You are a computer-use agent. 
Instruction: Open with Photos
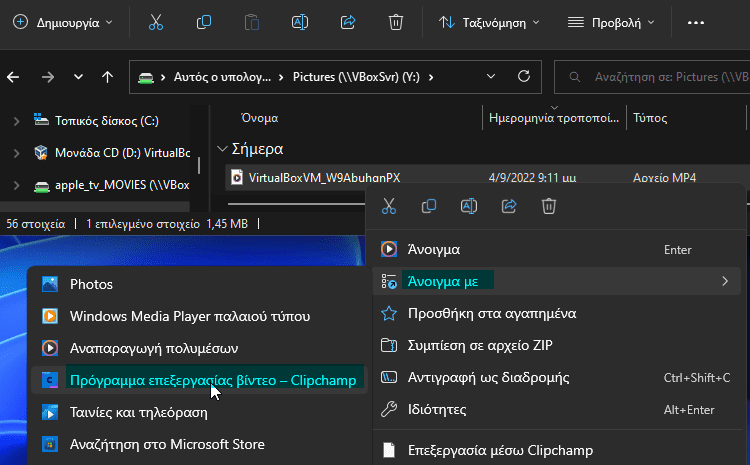[x=199, y=285]
